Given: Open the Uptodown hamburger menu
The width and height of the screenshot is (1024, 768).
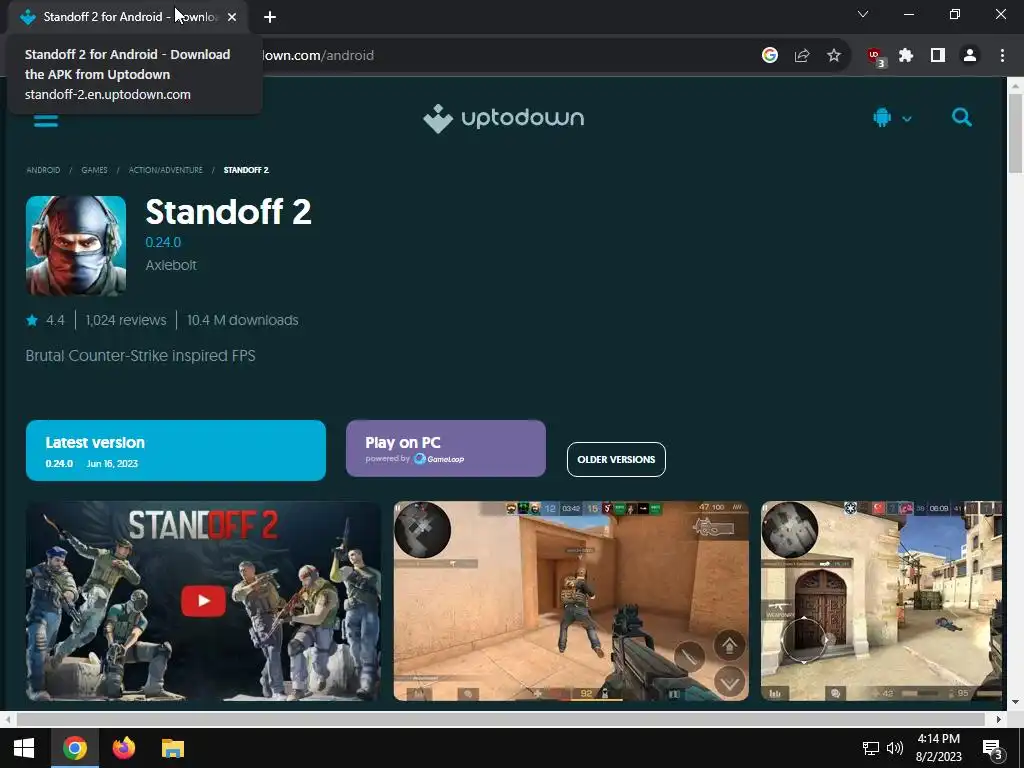Looking at the screenshot, I should point(46,119).
